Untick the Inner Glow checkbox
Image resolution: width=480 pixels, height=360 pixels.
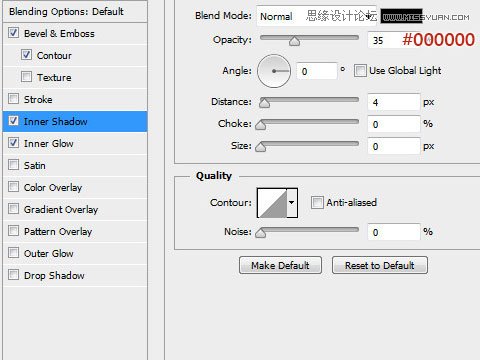[13, 143]
